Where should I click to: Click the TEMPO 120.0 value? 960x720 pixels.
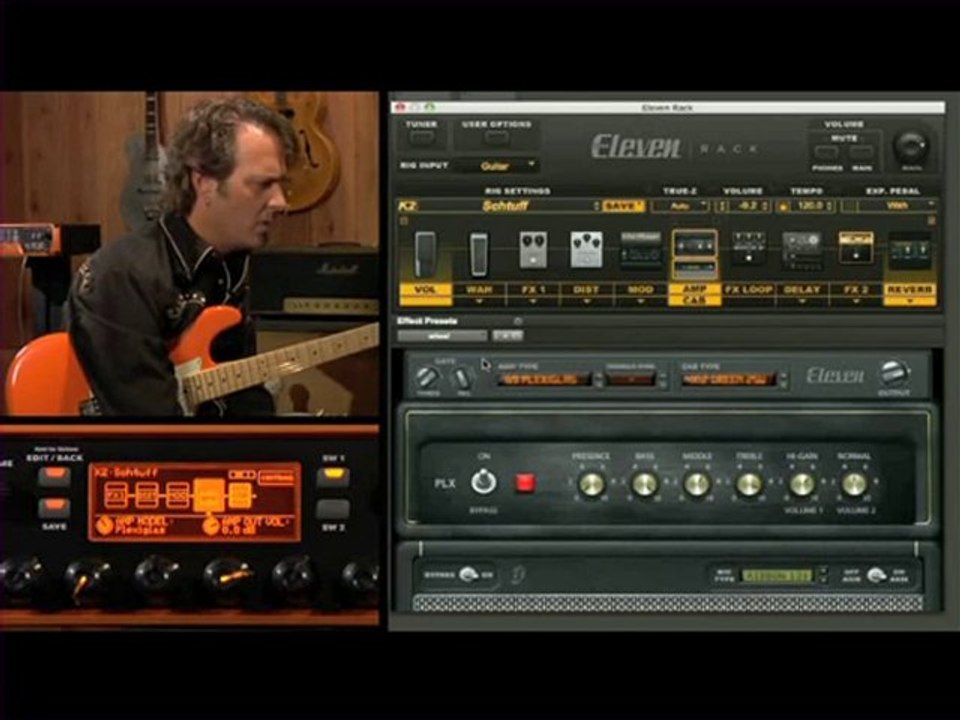pos(809,206)
